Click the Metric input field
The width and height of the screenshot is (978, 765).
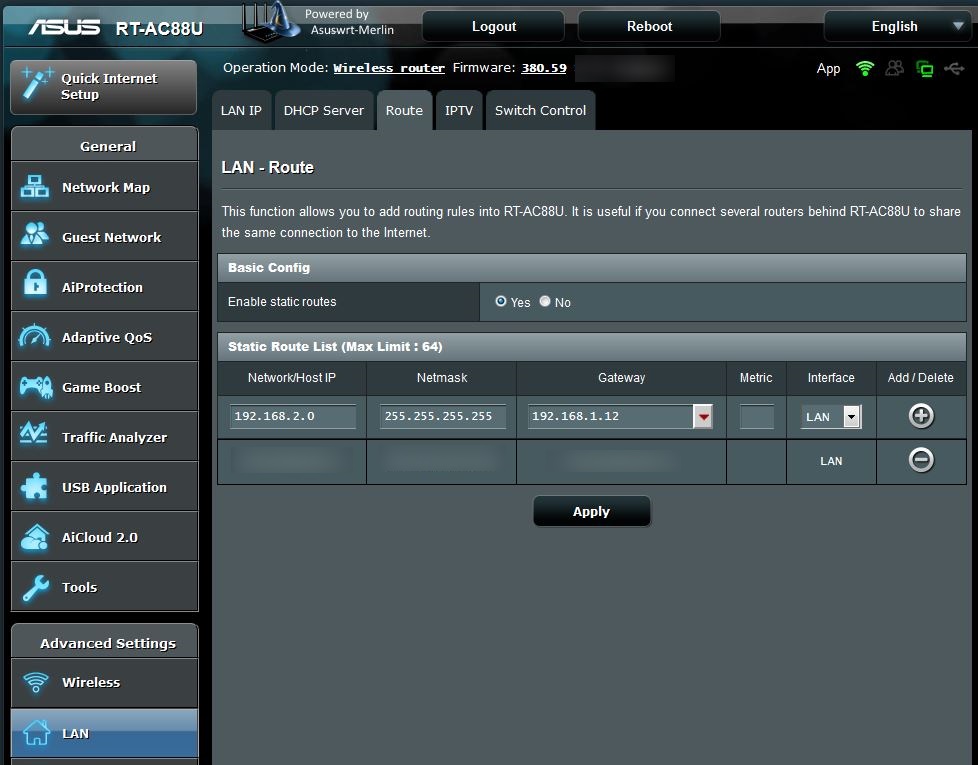tap(756, 416)
